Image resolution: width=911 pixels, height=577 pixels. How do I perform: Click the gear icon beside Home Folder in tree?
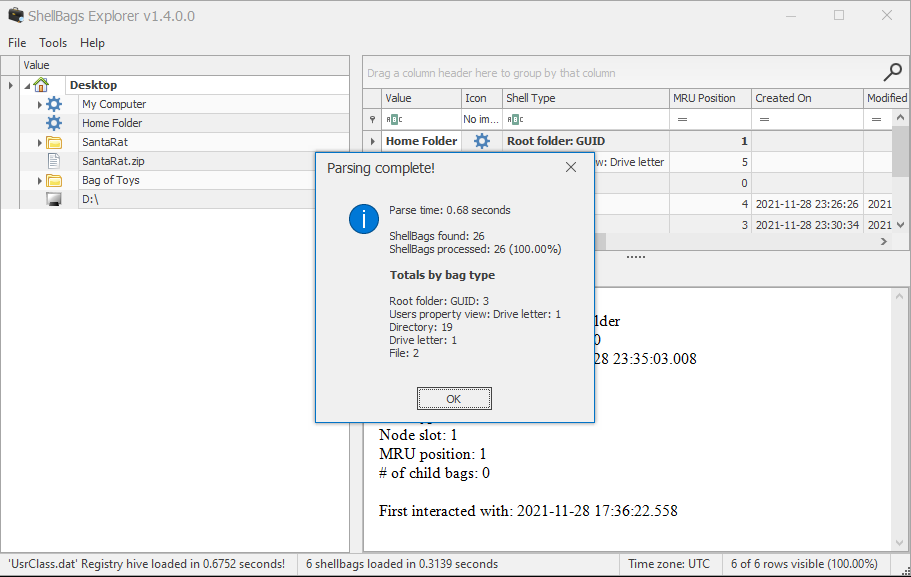[54, 123]
